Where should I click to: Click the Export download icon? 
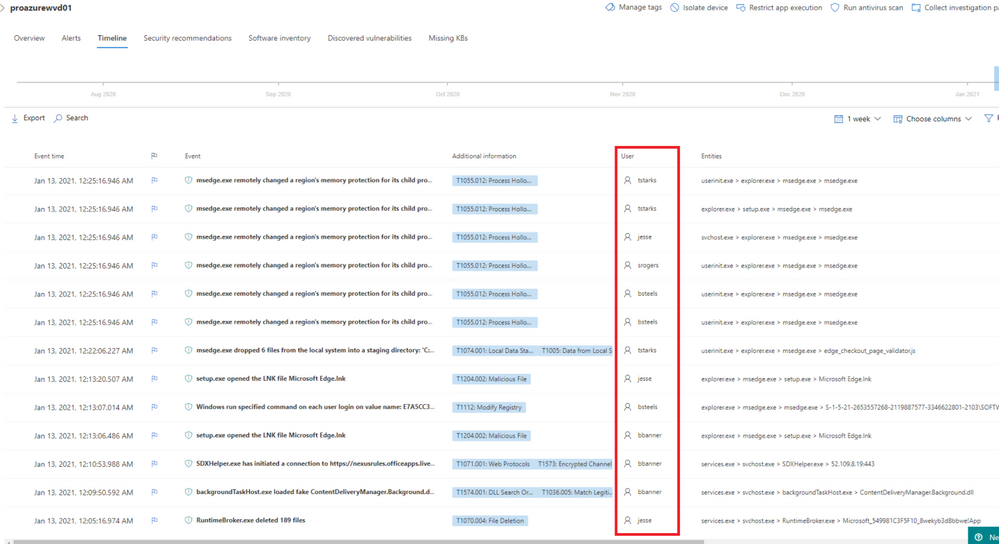(15, 118)
